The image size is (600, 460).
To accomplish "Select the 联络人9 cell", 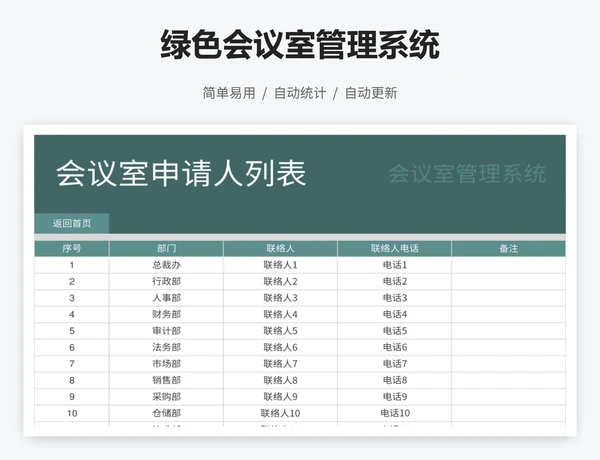I will (280, 396).
